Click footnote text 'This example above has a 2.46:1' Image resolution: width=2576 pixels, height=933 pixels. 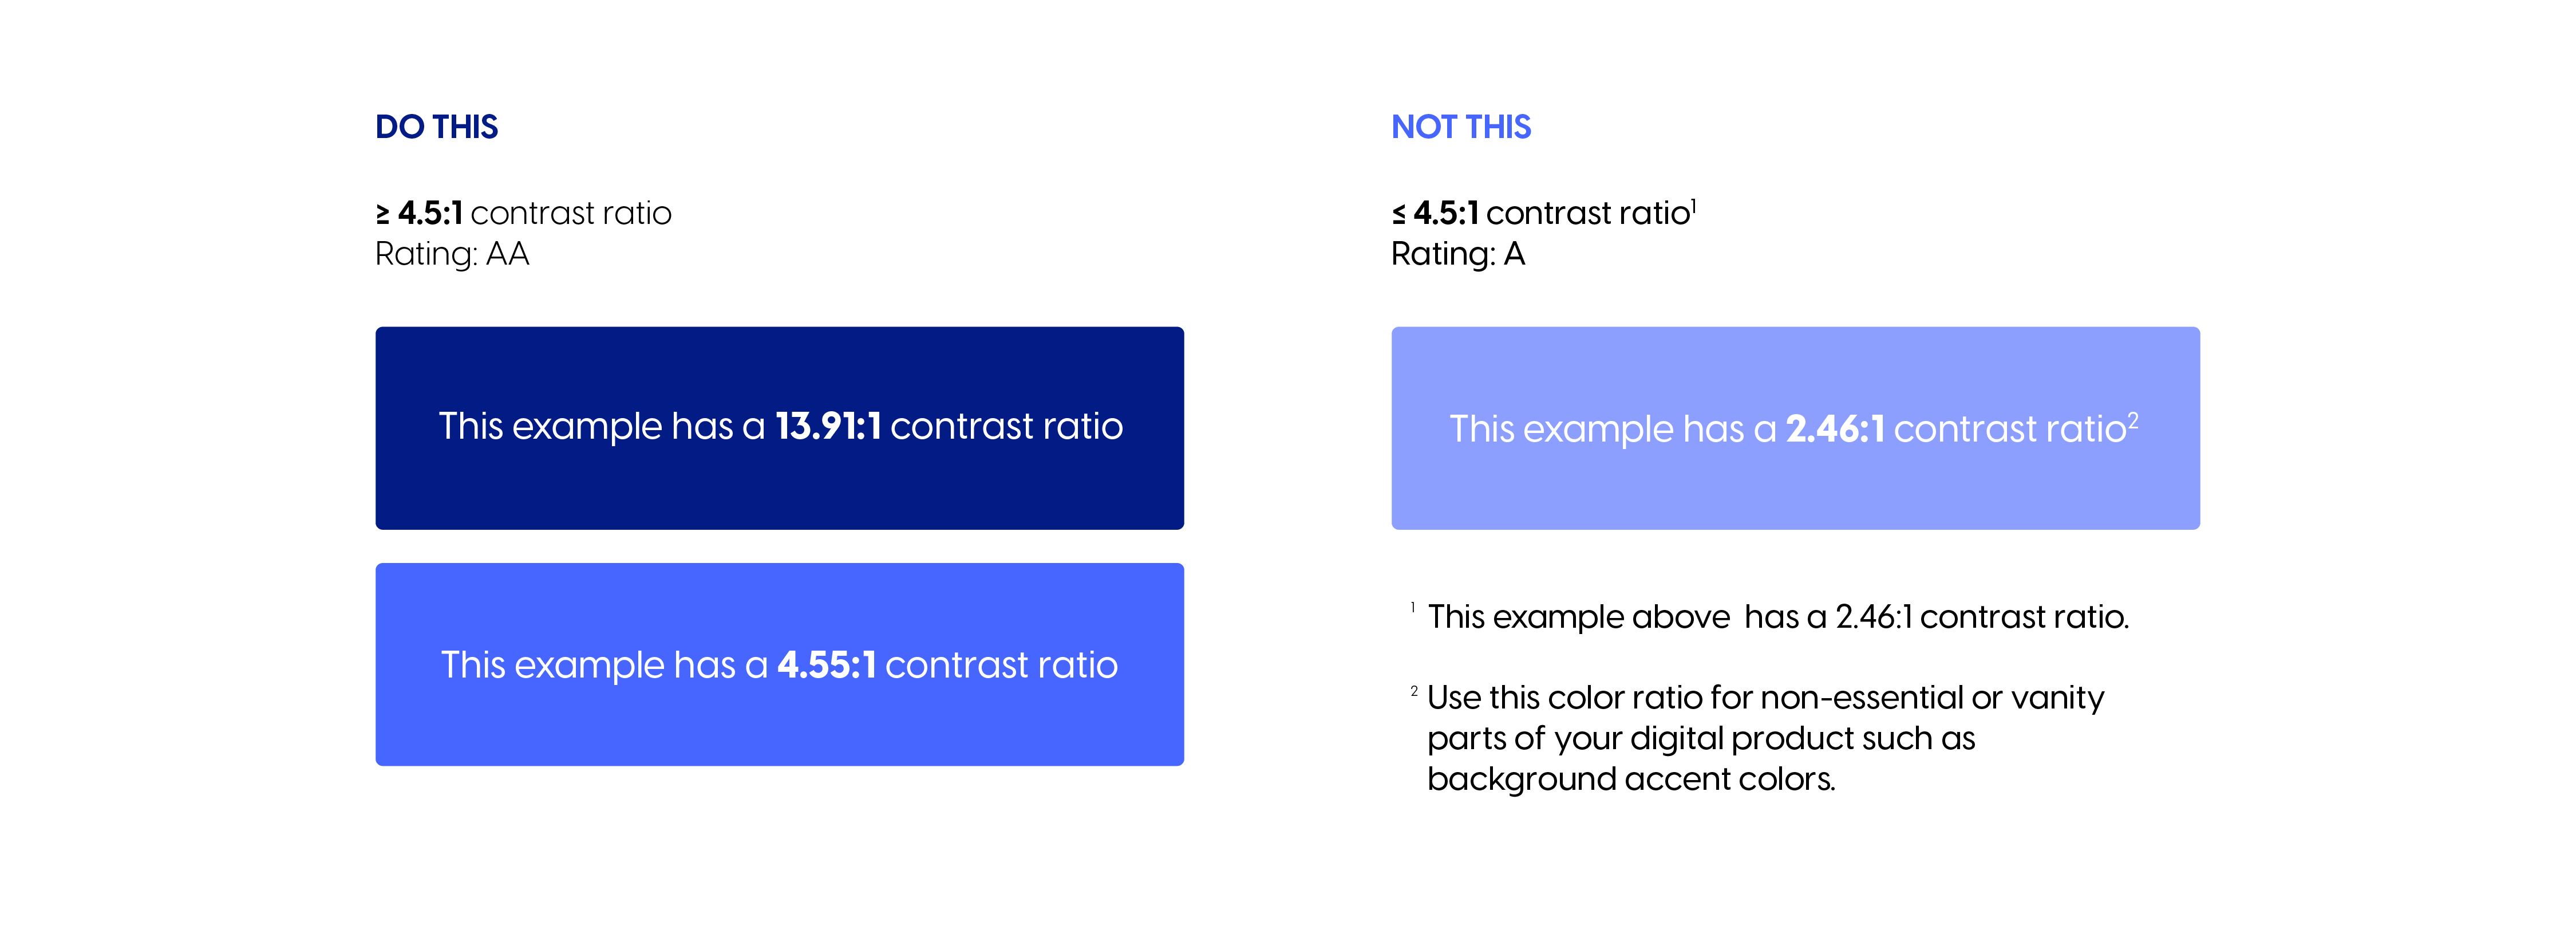coord(1778,617)
